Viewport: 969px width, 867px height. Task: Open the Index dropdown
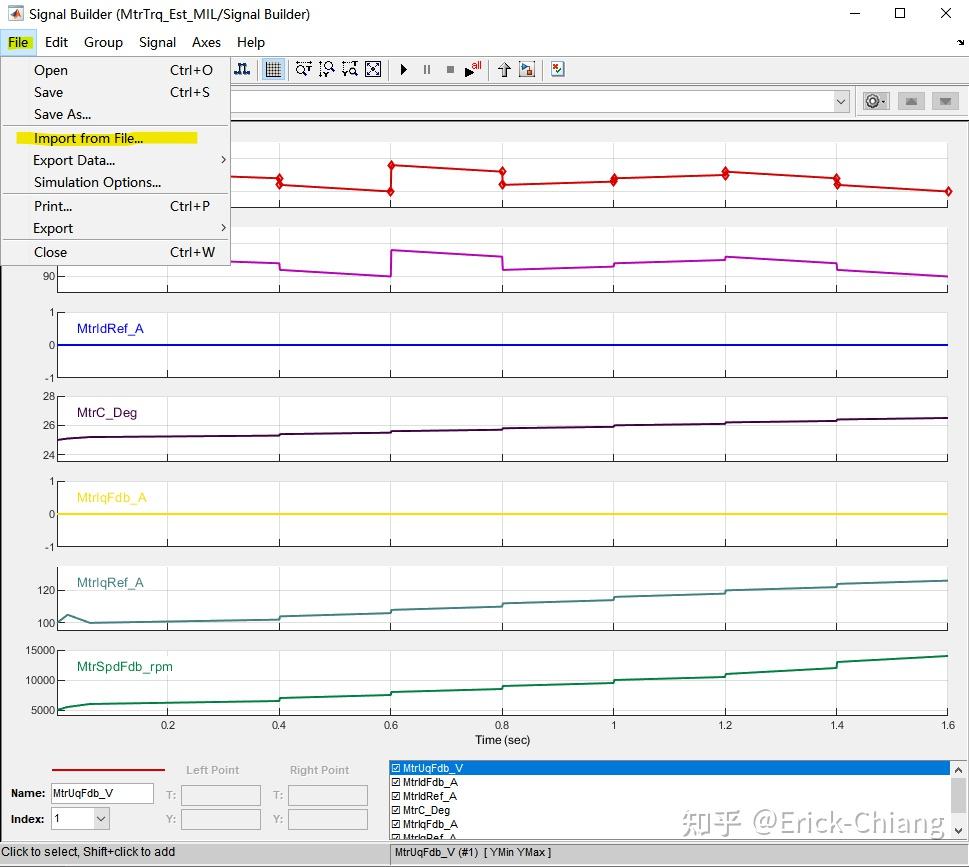pos(101,819)
